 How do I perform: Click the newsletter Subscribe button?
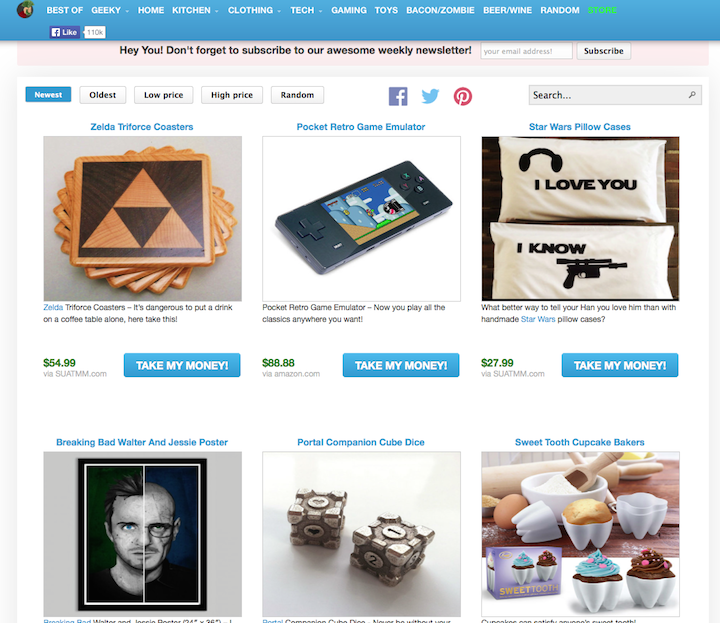pos(603,51)
